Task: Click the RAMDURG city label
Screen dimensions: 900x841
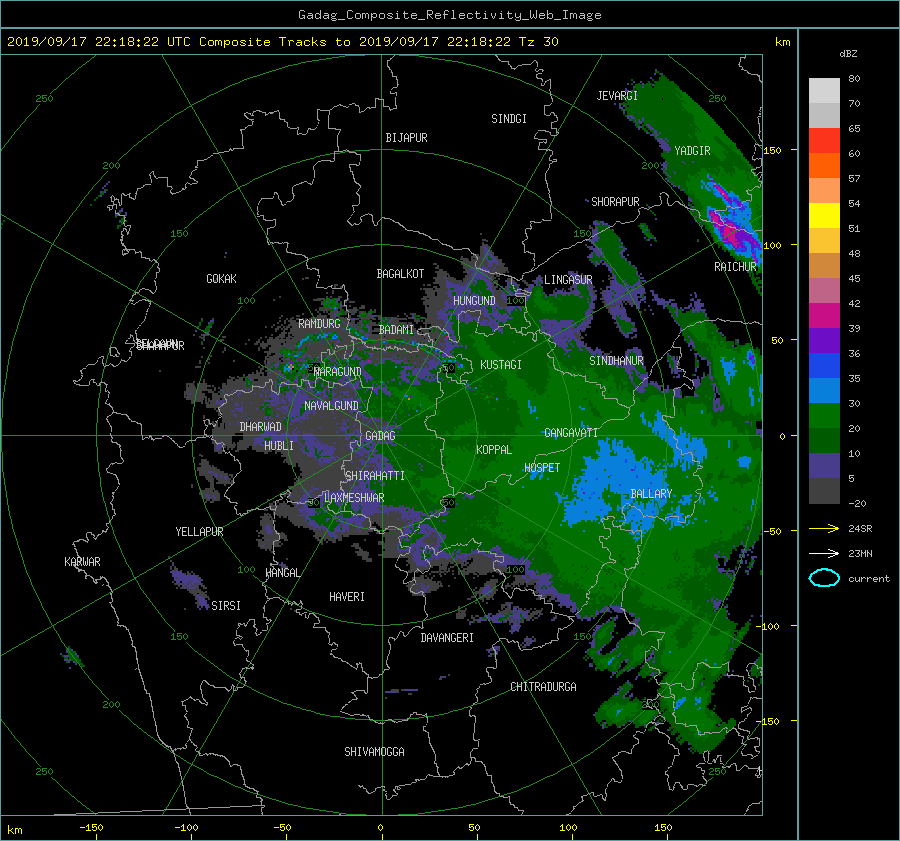Action: coord(319,324)
